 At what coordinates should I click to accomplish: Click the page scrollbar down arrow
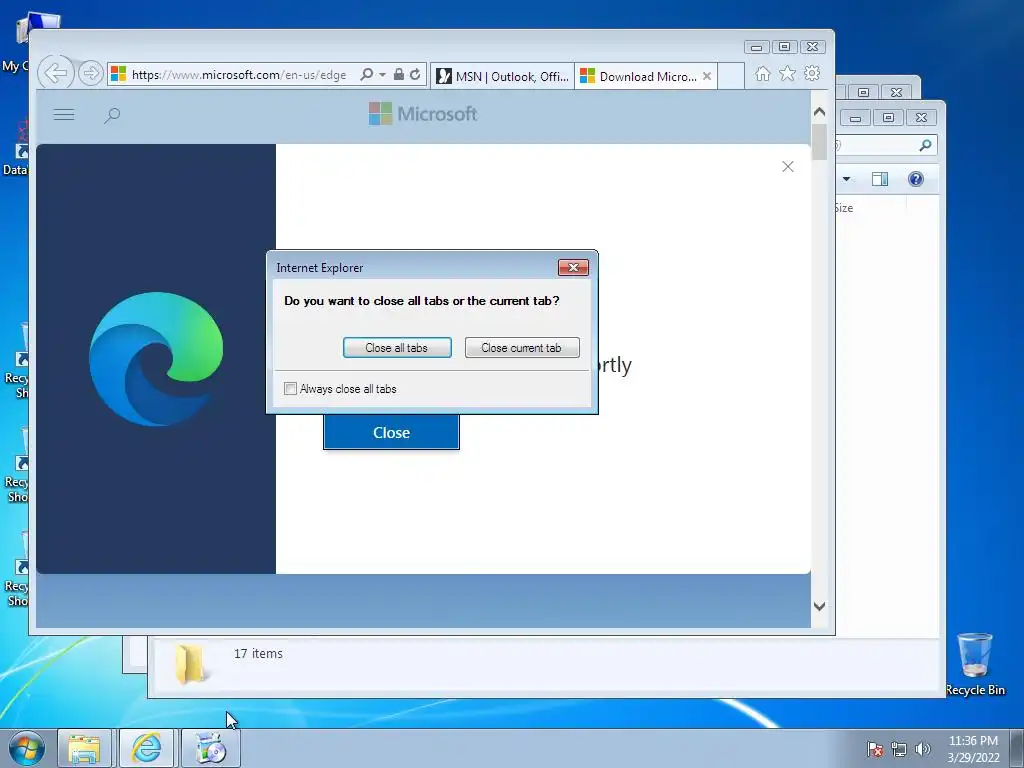(820, 606)
